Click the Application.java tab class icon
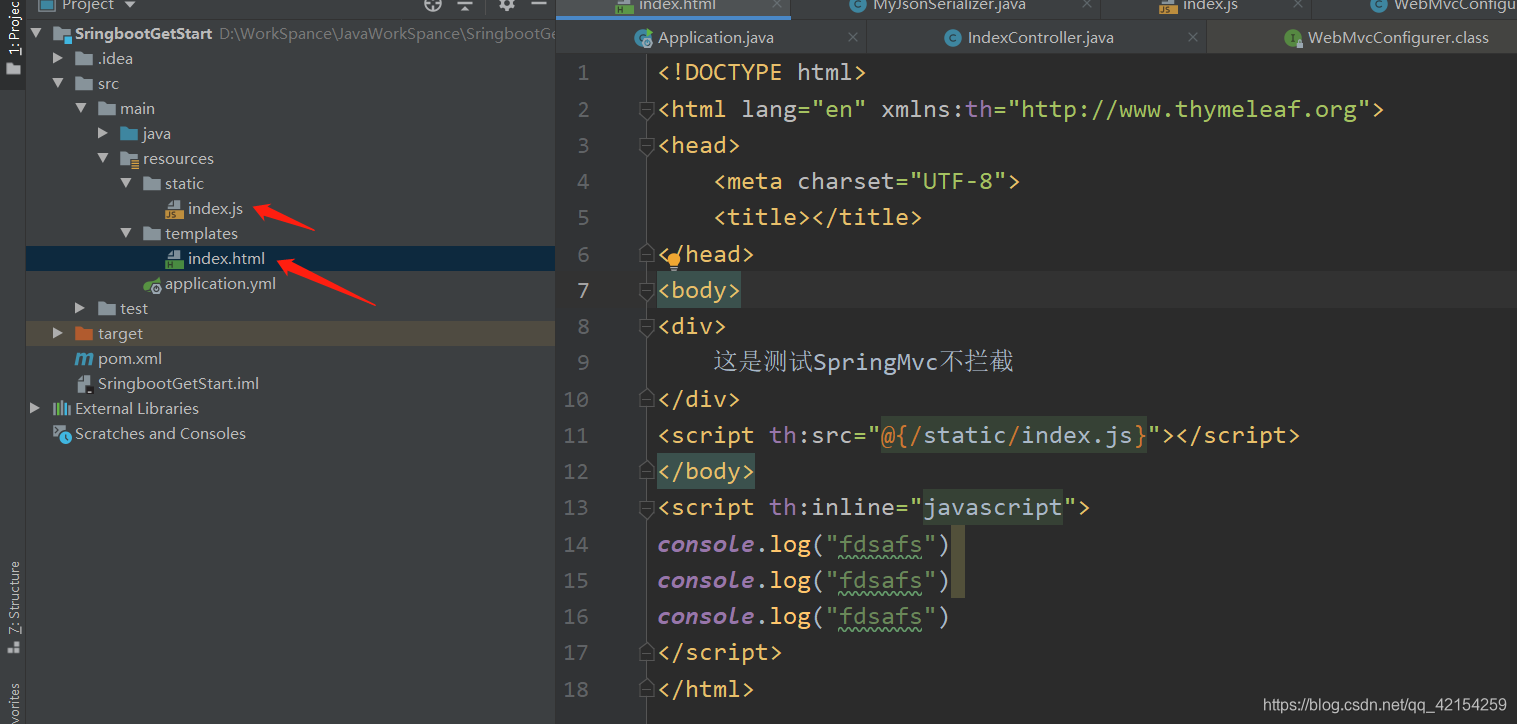The height and width of the screenshot is (724, 1517). pyautogui.click(x=644, y=38)
